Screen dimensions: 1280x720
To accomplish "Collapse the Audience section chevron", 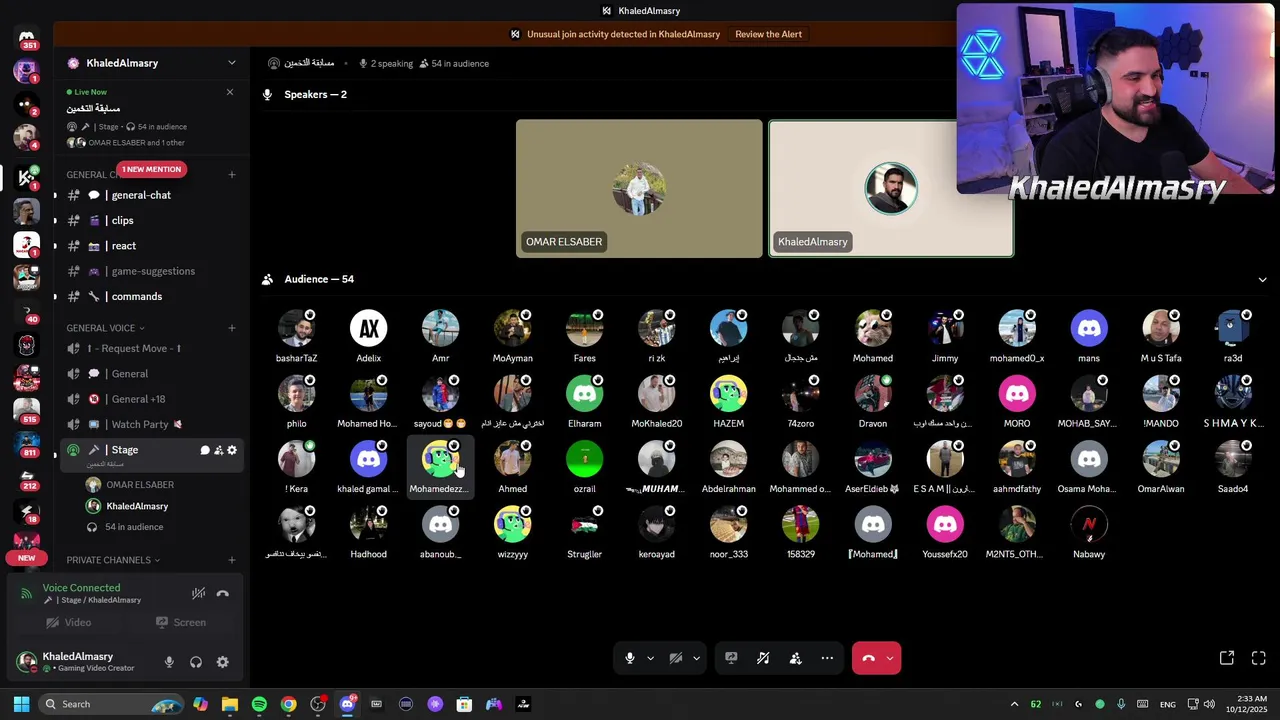I will [1262, 279].
